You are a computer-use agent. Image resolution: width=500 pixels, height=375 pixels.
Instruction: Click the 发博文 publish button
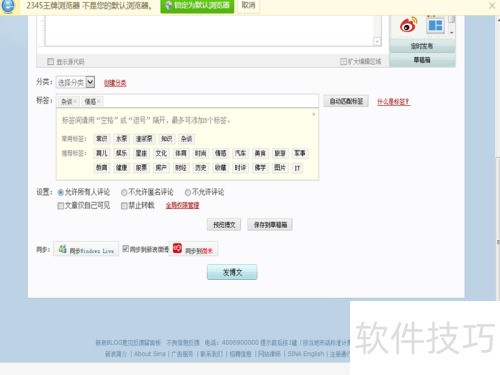click(232, 272)
